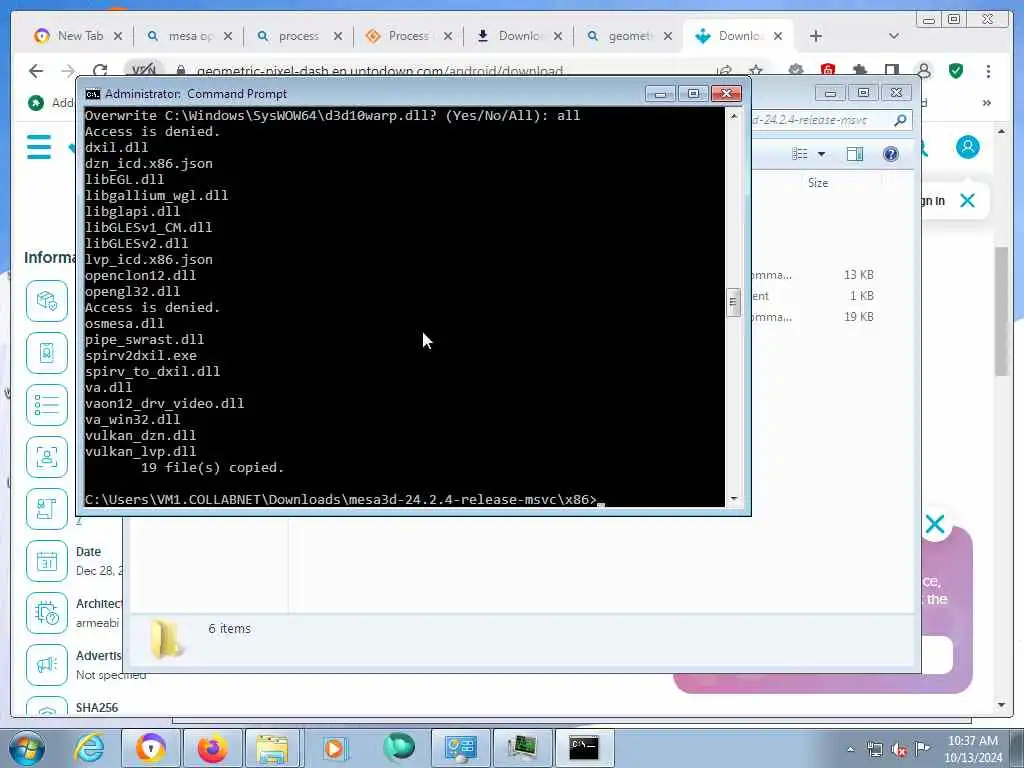Click the Advertising megaphone icon
The image size is (1024, 768).
click(47, 665)
